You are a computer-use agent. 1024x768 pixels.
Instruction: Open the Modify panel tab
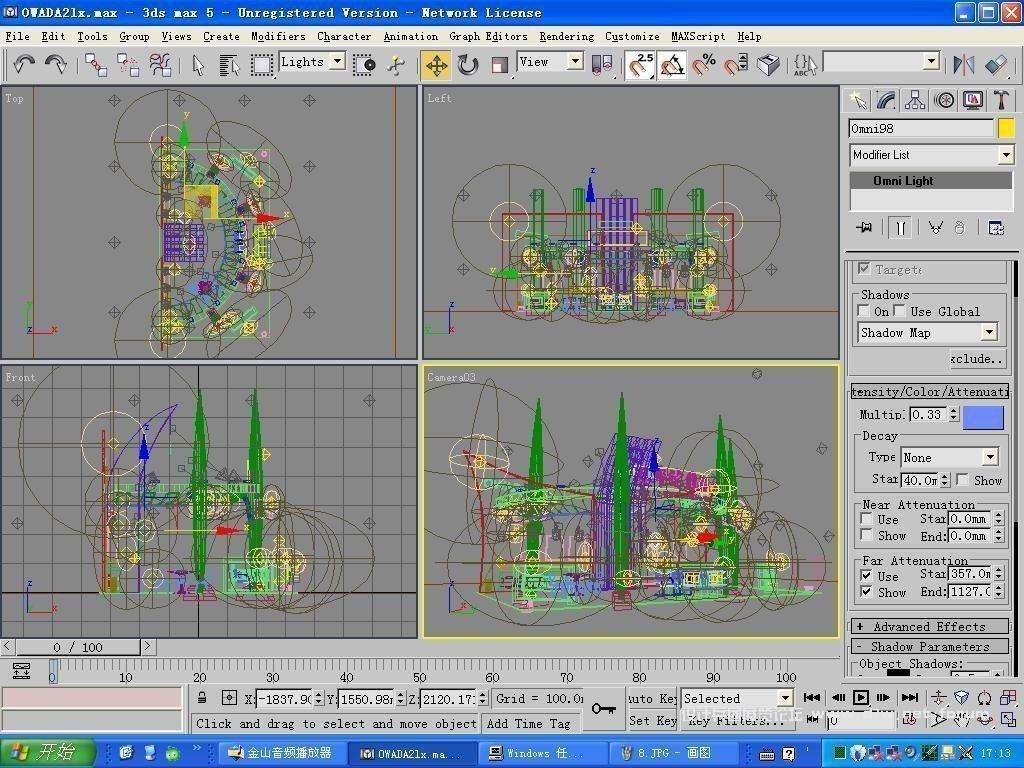pos(886,100)
